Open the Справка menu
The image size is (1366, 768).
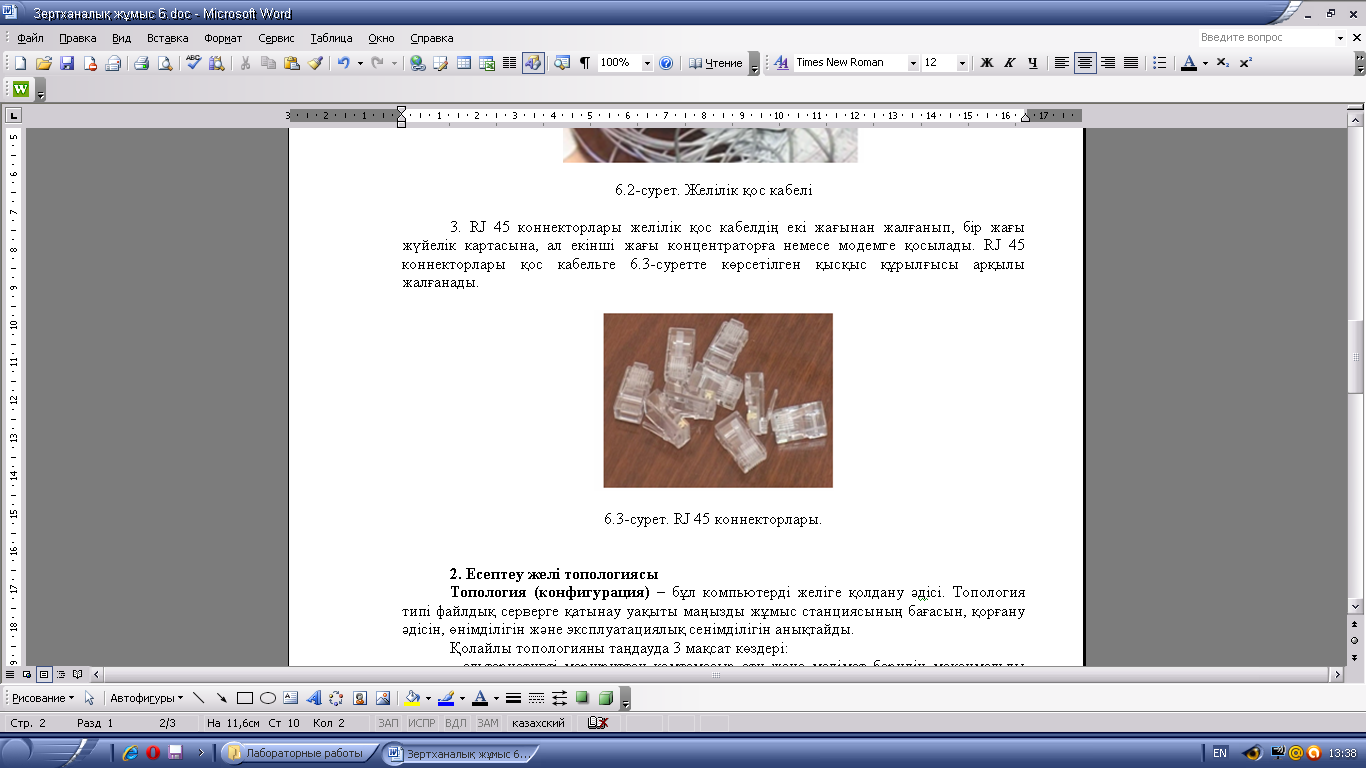pos(432,38)
